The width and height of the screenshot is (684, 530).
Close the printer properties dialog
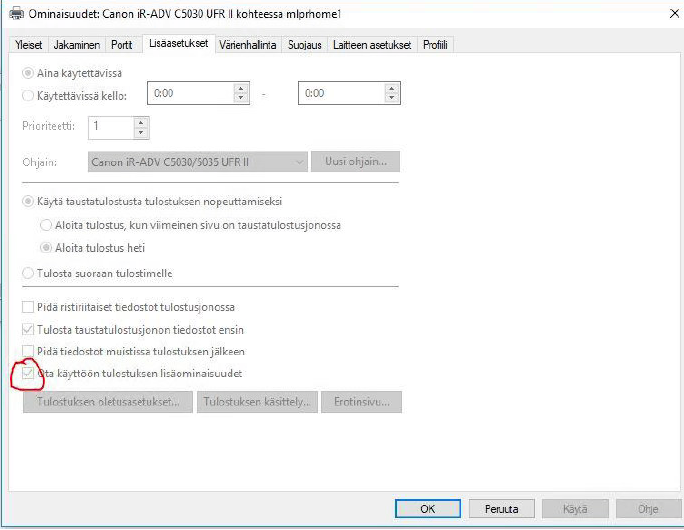coord(666,15)
